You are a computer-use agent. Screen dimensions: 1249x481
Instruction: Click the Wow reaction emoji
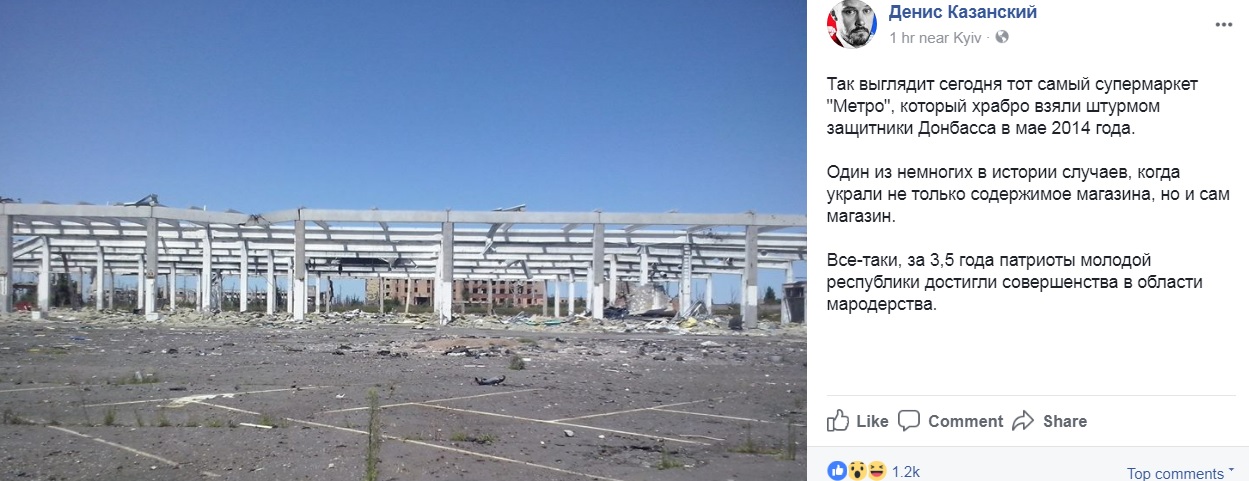[x=856, y=470]
